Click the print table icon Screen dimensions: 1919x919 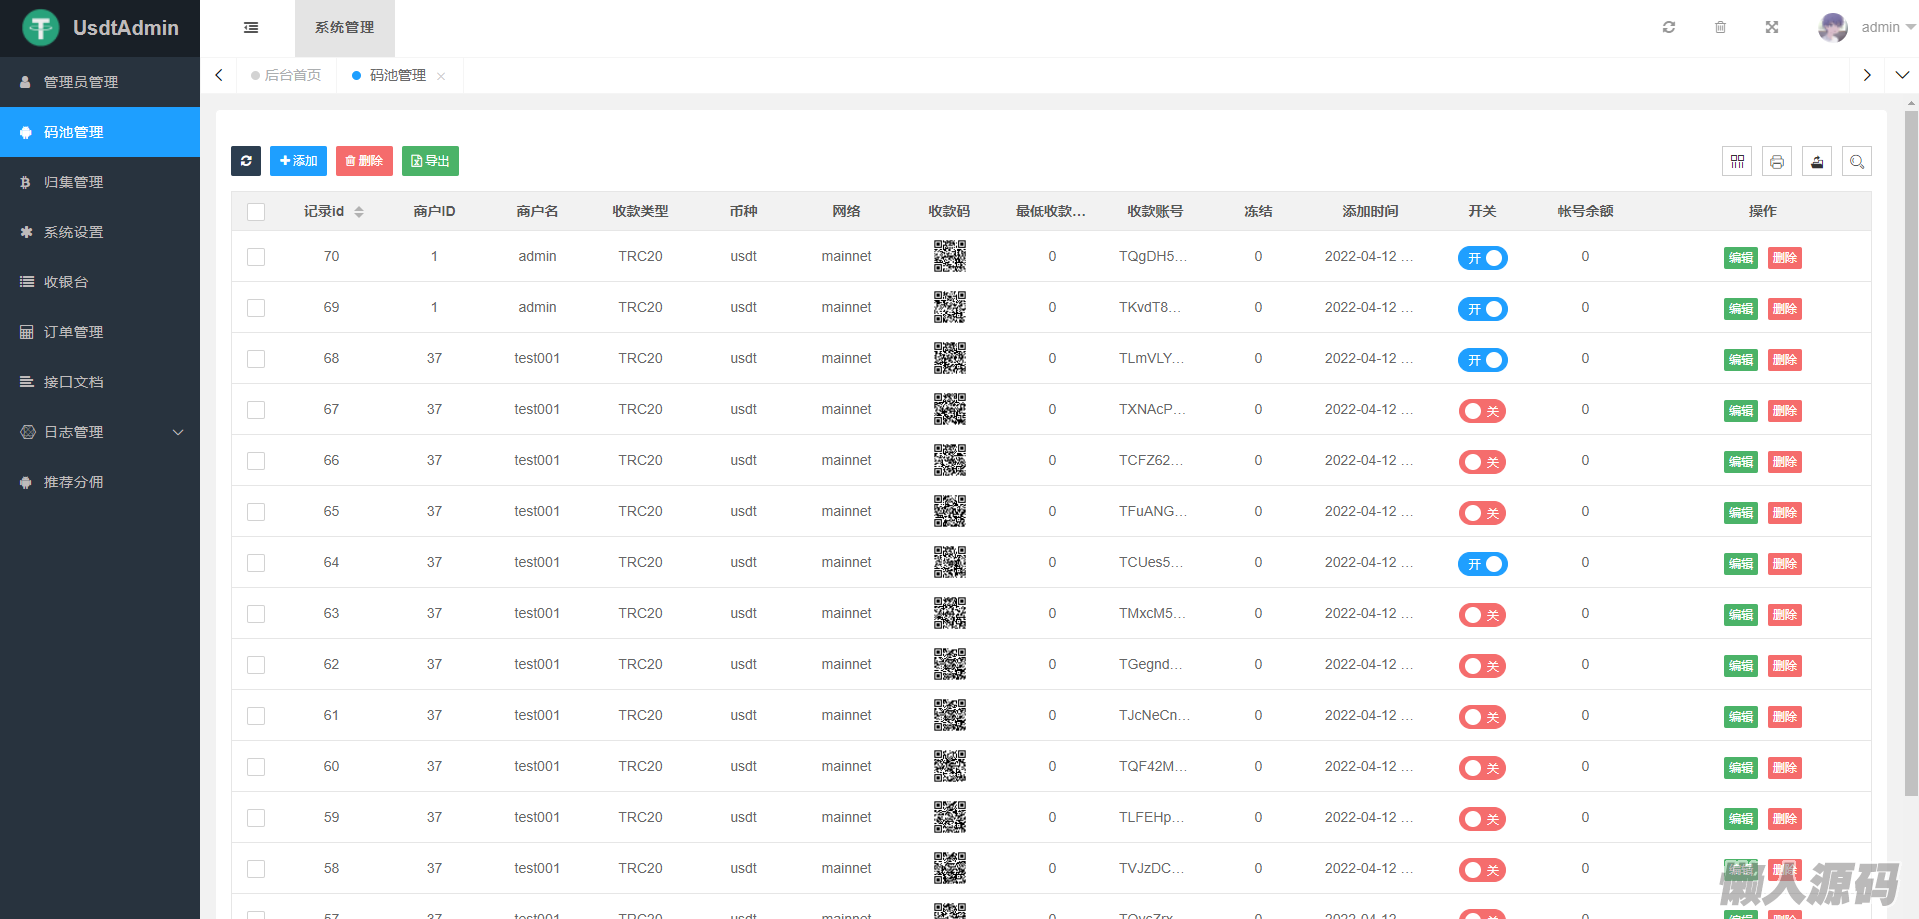pyautogui.click(x=1777, y=161)
